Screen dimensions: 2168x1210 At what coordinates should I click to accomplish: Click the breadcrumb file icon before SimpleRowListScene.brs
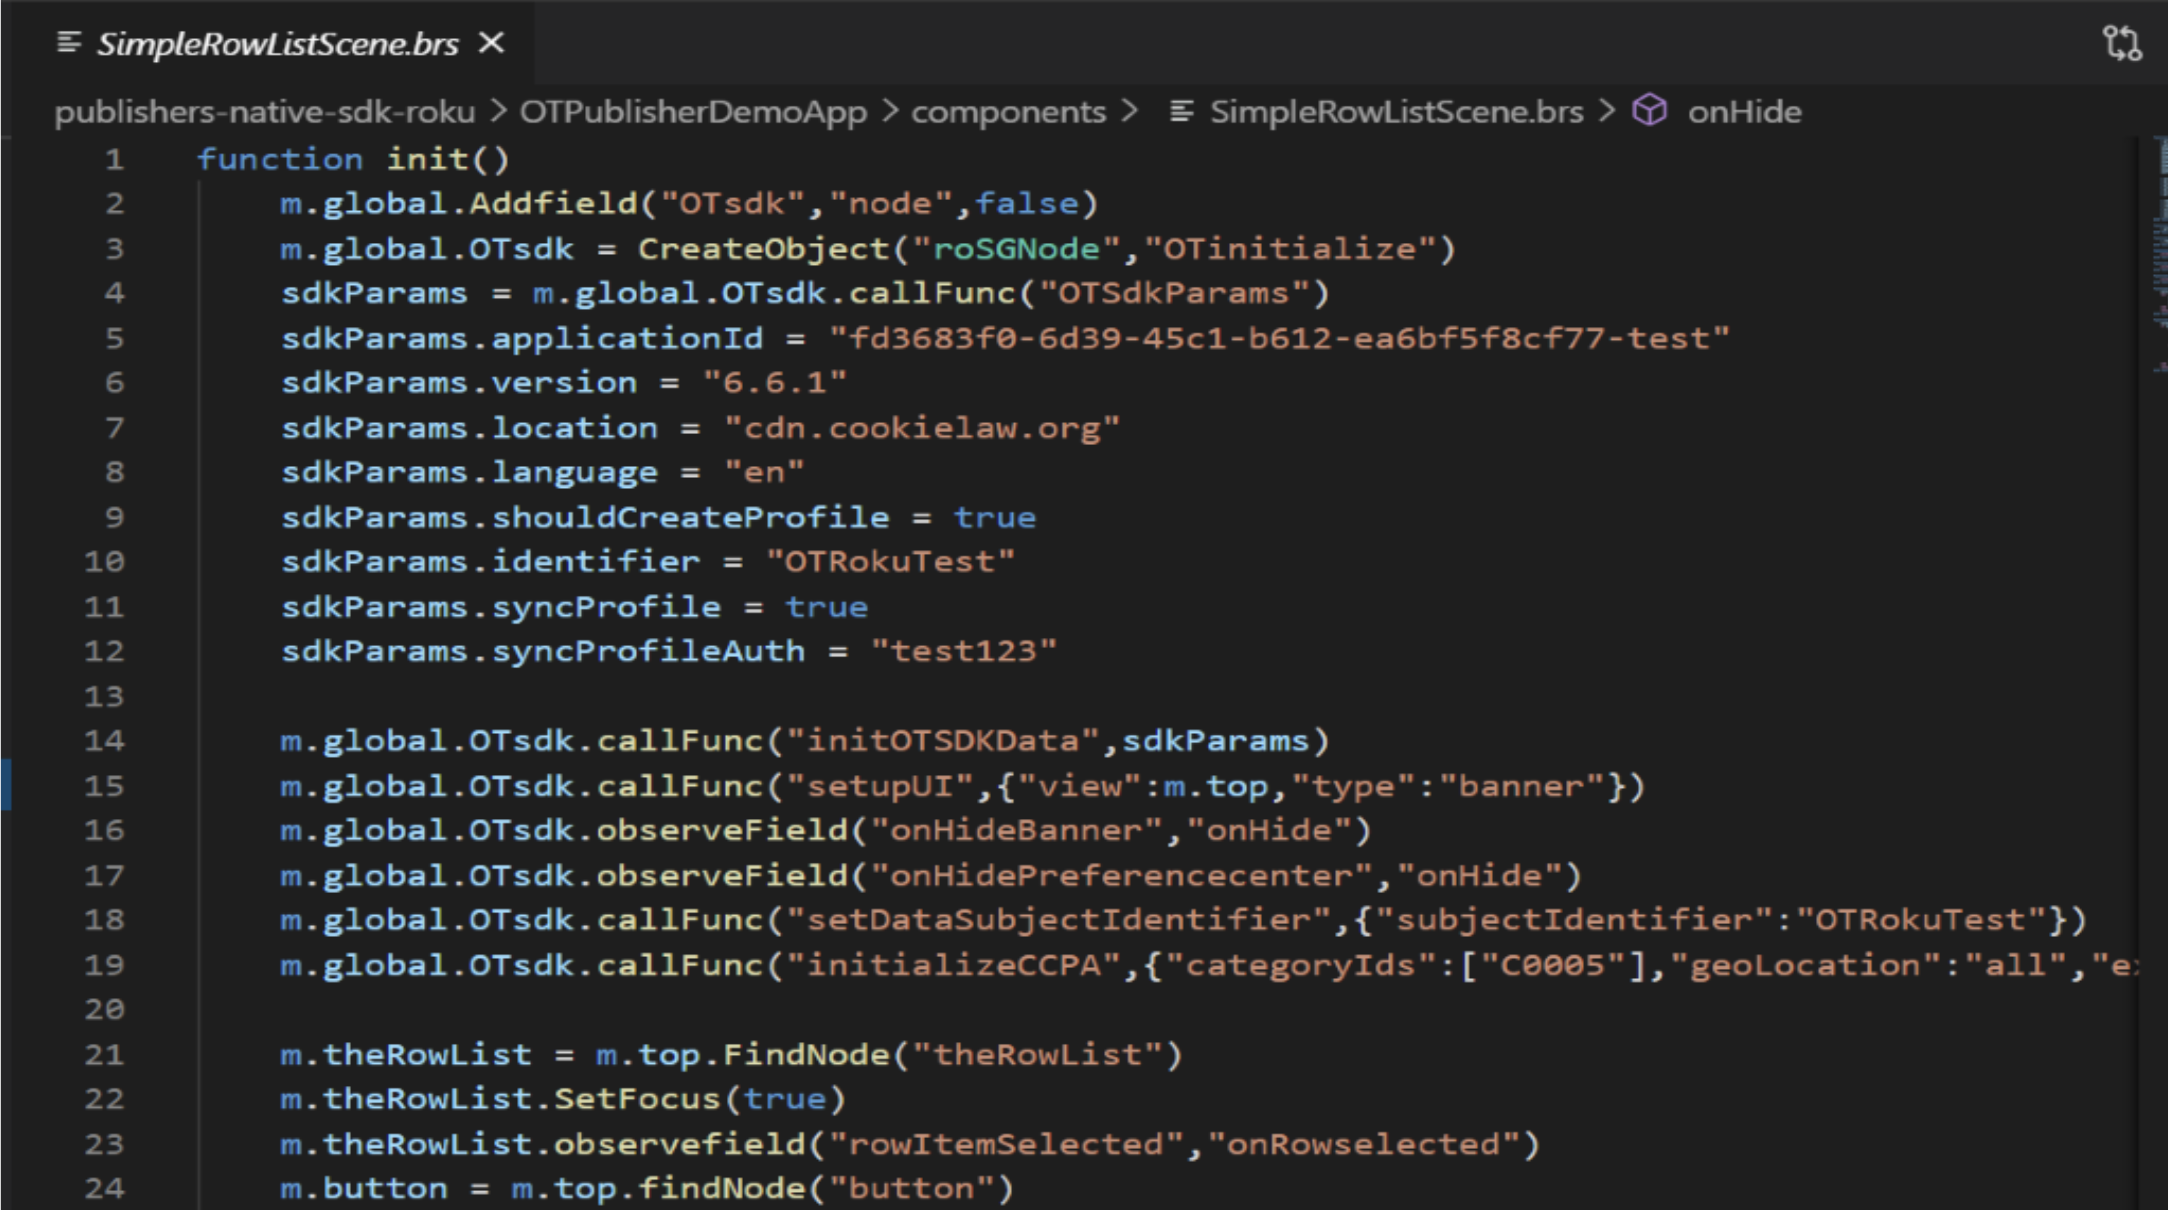pos(1181,111)
